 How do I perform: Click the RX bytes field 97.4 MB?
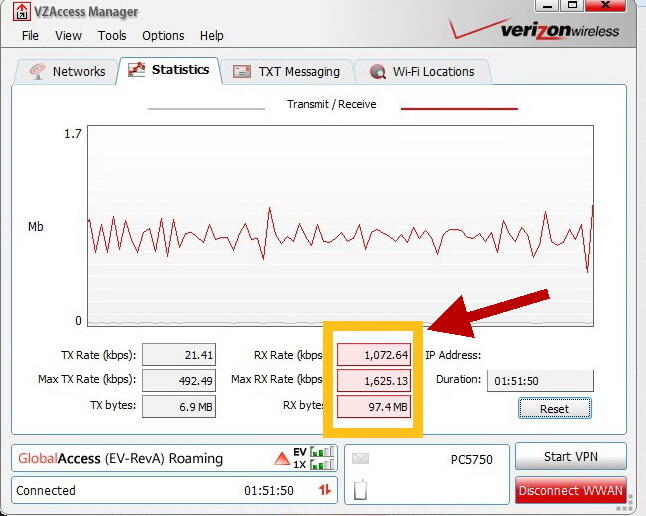pyautogui.click(x=374, y=407)
